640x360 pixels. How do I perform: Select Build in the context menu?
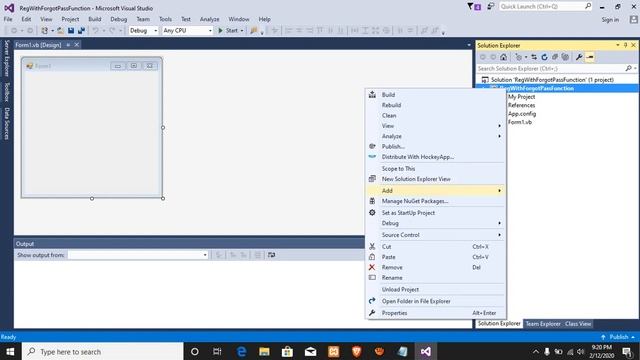coord(436,95)
